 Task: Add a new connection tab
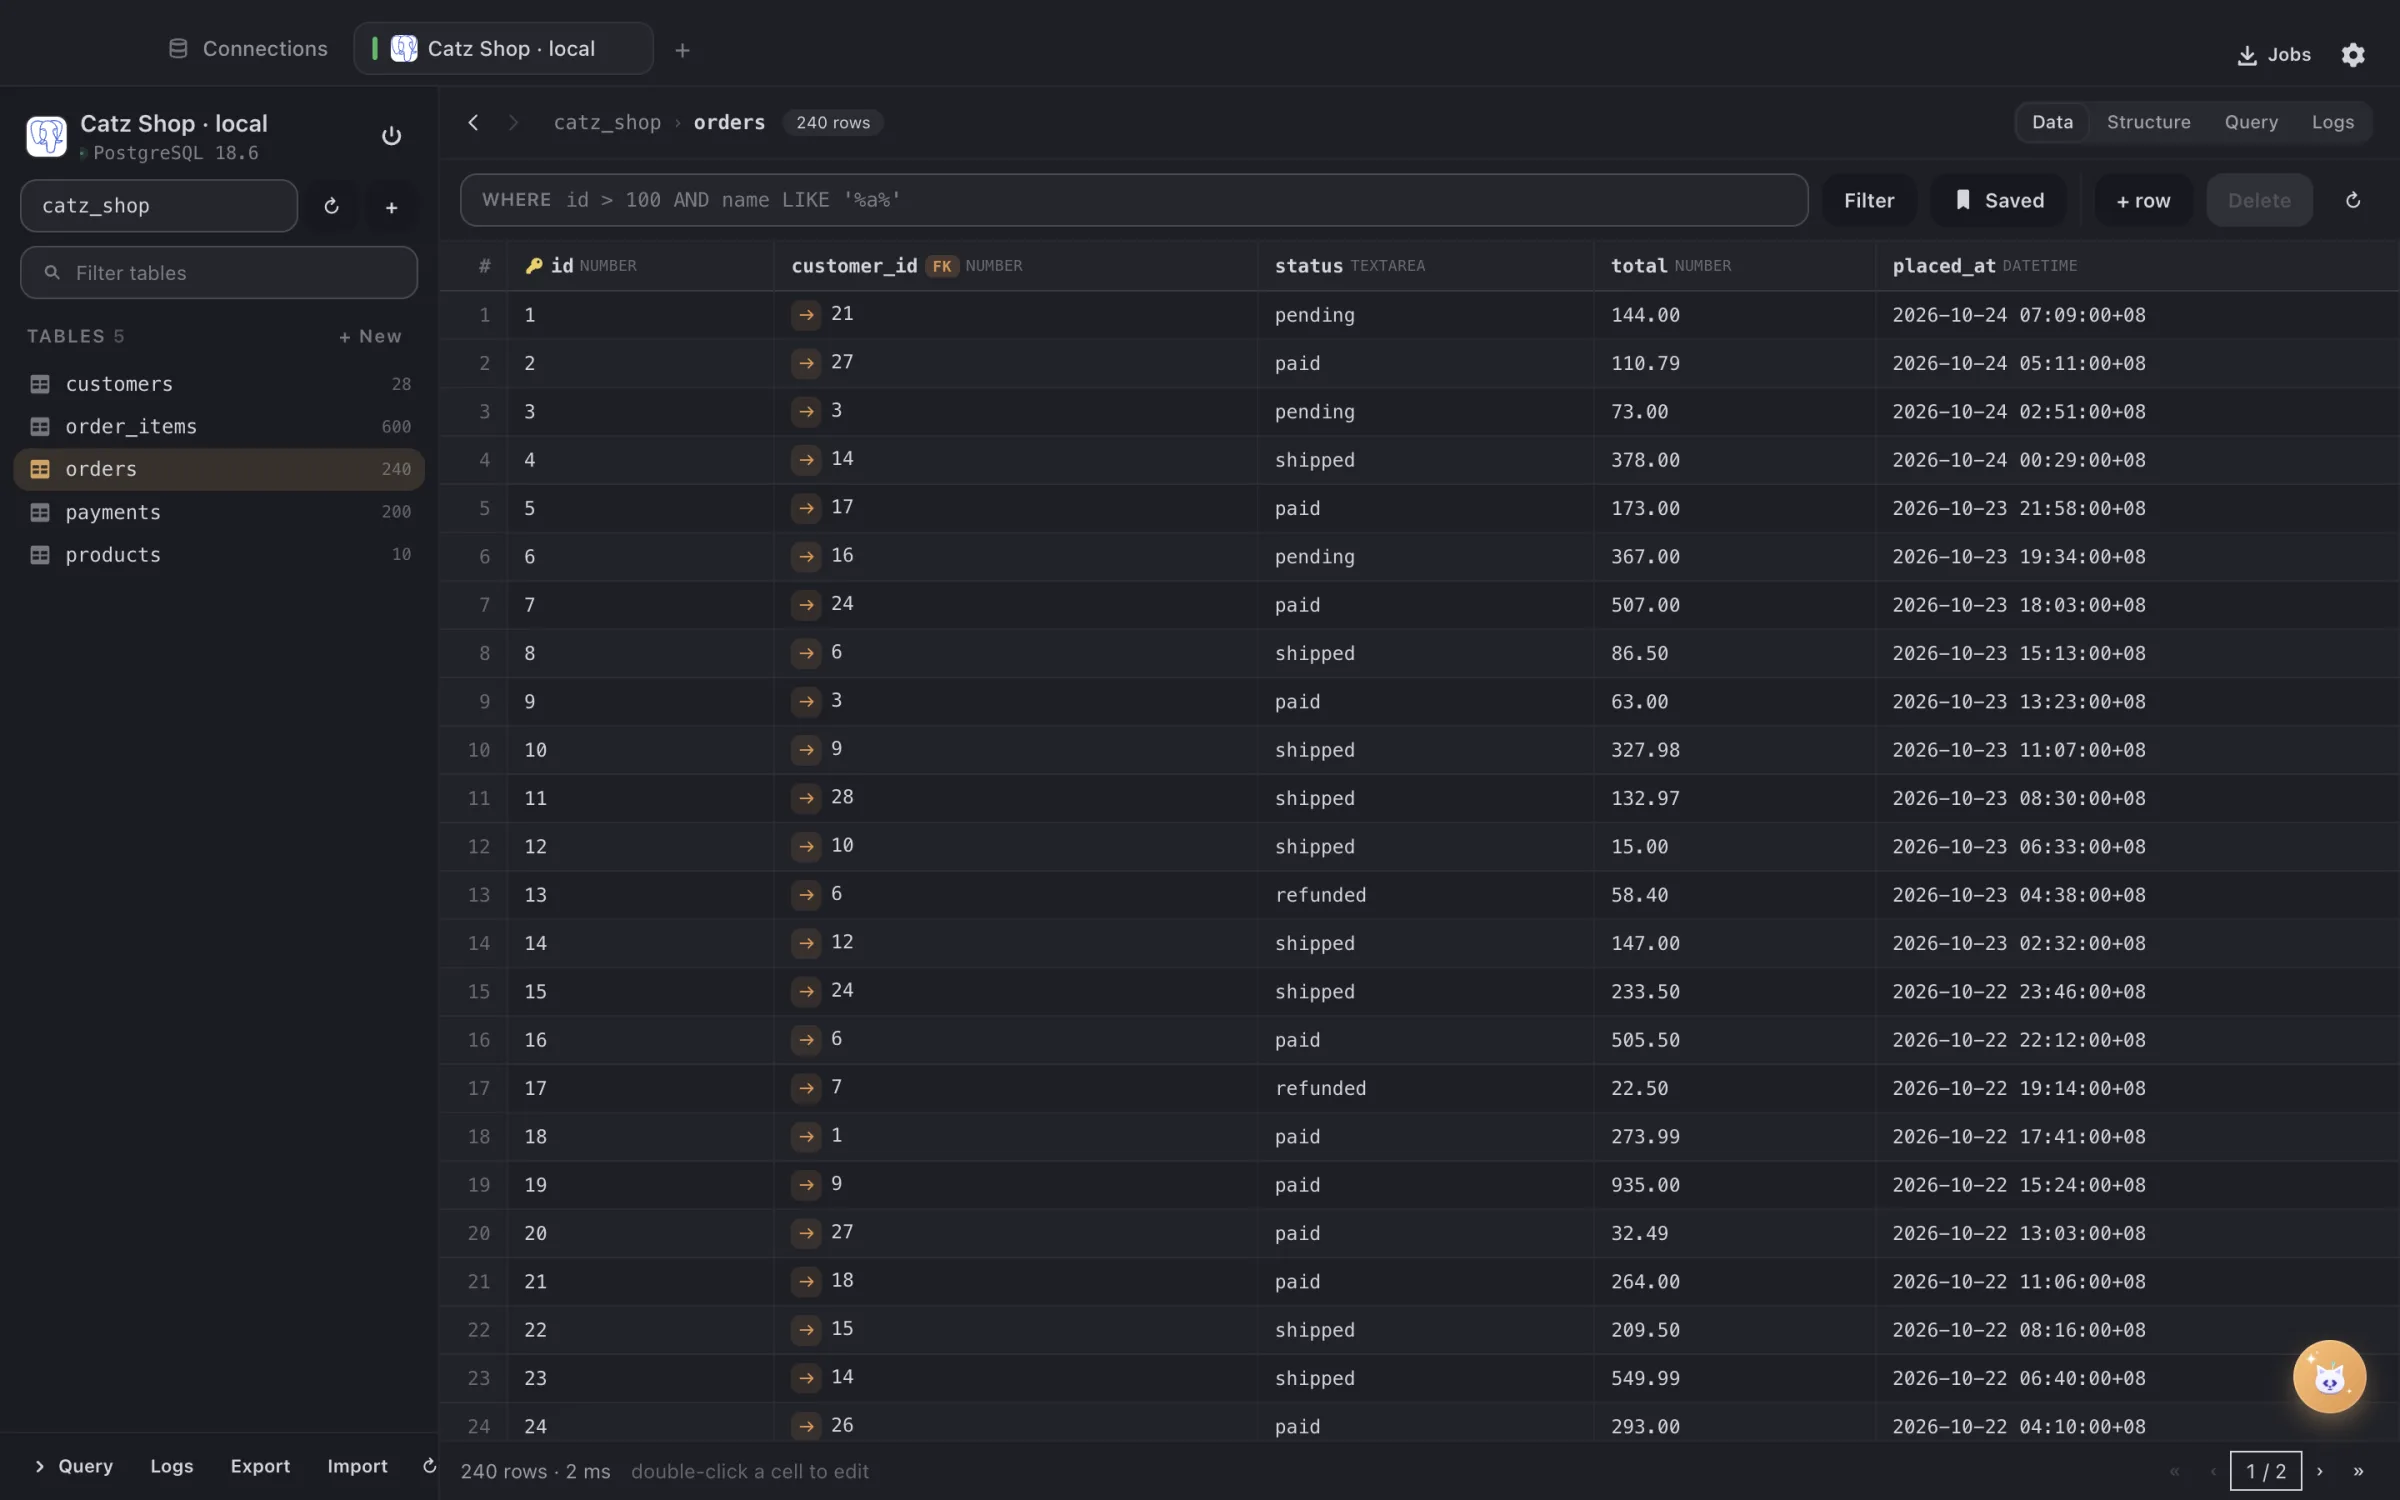coord(682,50)
